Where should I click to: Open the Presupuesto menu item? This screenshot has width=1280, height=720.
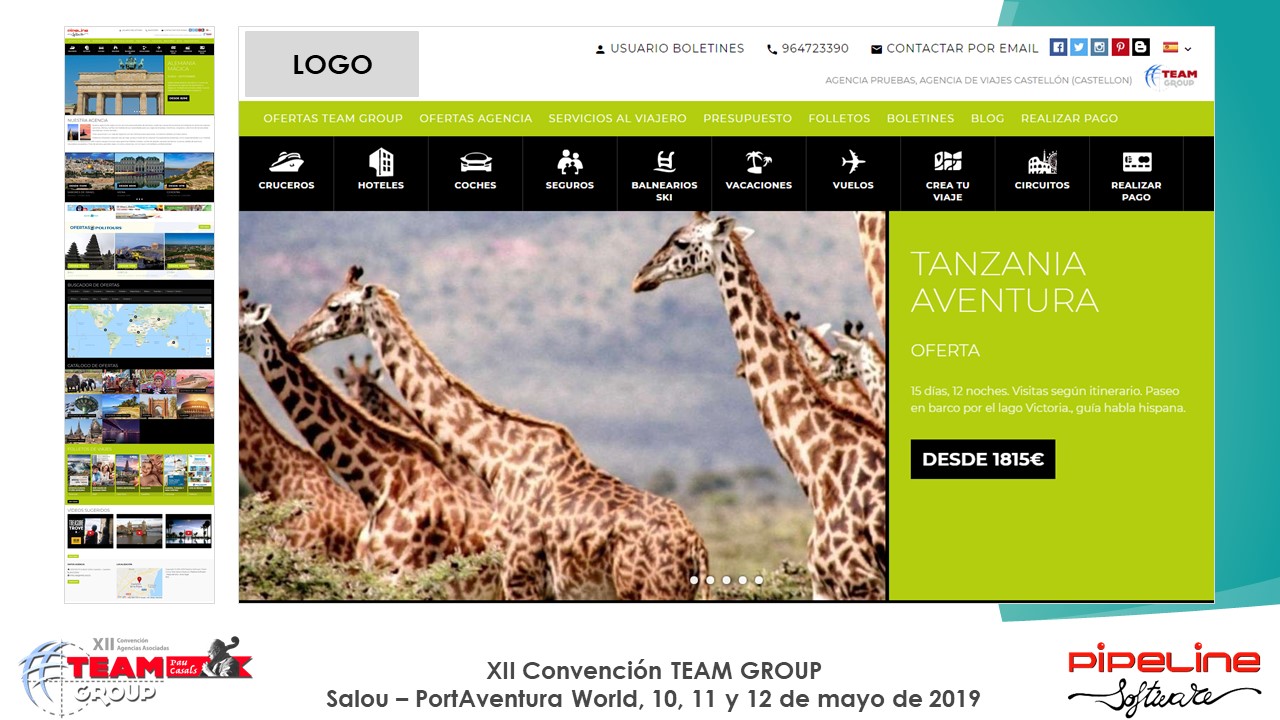[747, 118]
